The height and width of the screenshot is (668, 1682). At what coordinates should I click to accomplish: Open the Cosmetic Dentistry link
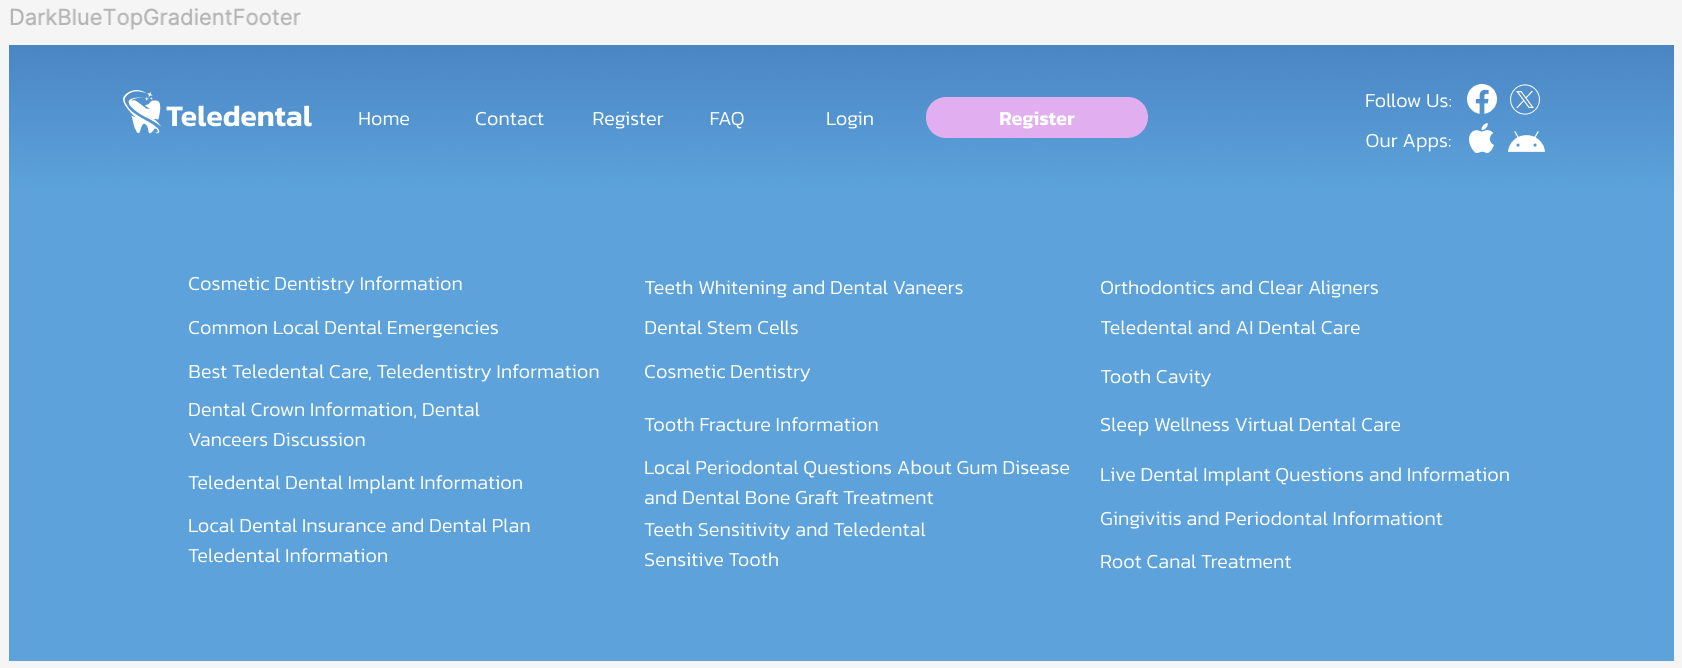coord(727,372)
